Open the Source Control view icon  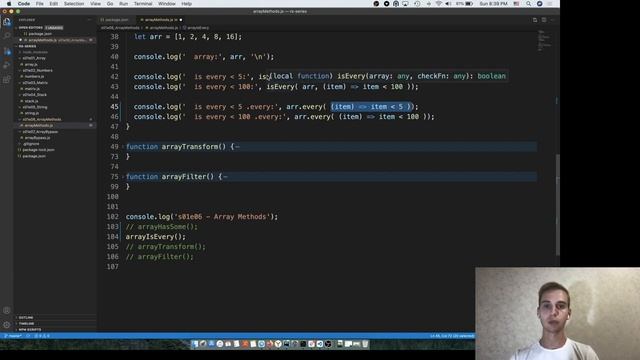(x=7, y=51)
